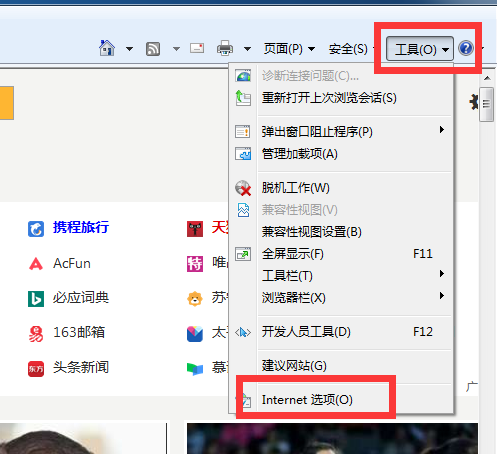
Task: Open the Print dropdown arrow
Action: pyautogui.click(x=247, y=49)
